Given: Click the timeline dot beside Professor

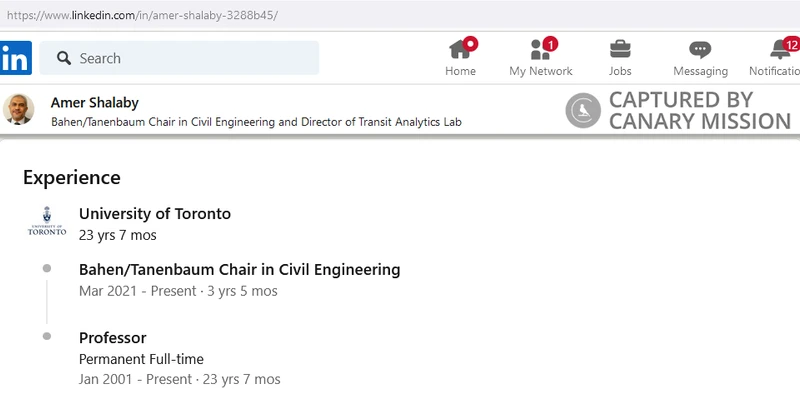Looking at the screenshot, I should click(47, 337).
